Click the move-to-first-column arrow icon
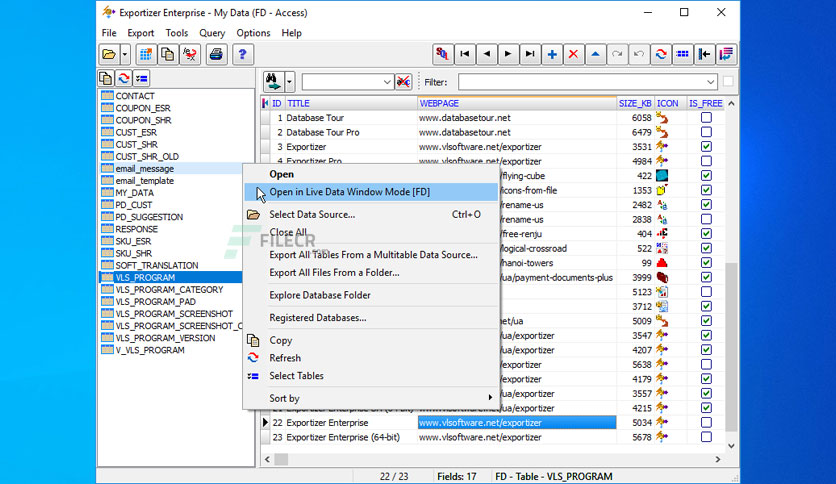Screen dimensions: 836x484 (x=704, y=54)
